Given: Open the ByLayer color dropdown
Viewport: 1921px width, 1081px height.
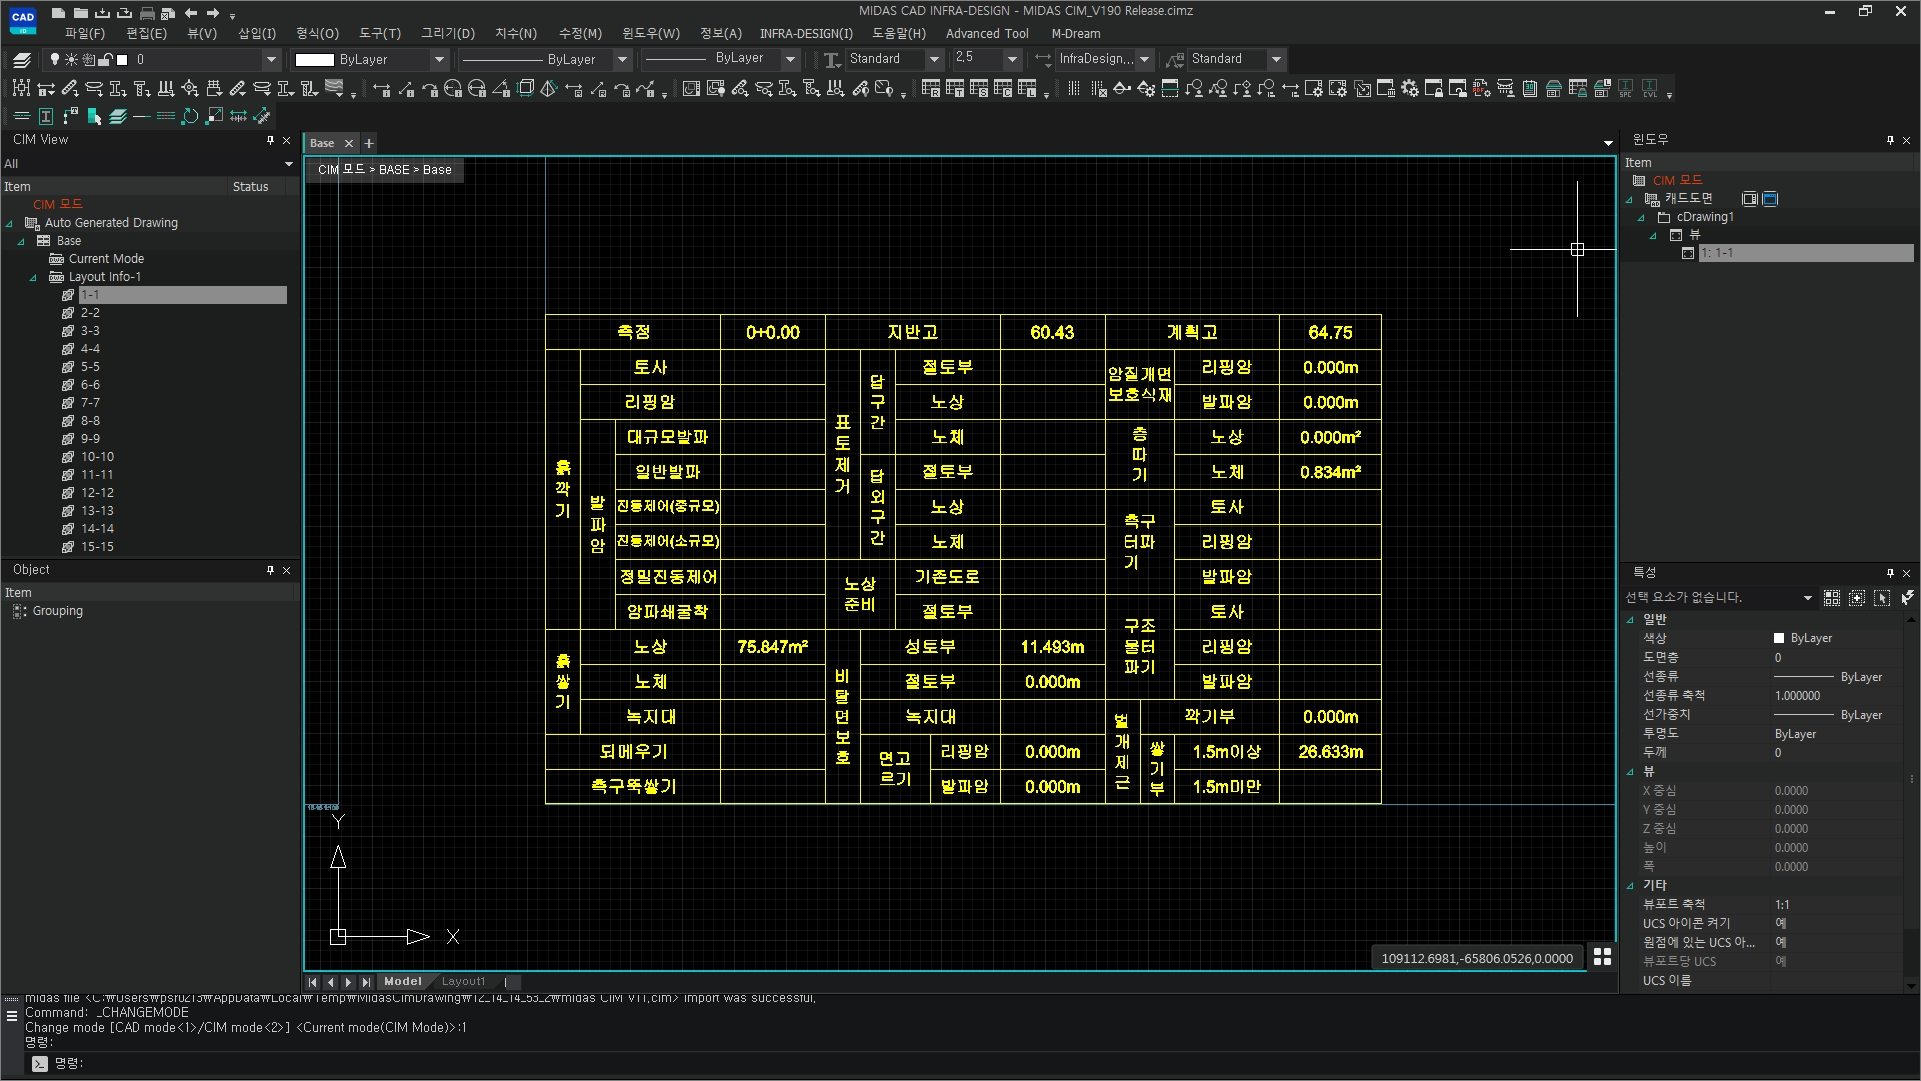Looking at the screenshot, I should pyautogui.click(x=438, y=60).
